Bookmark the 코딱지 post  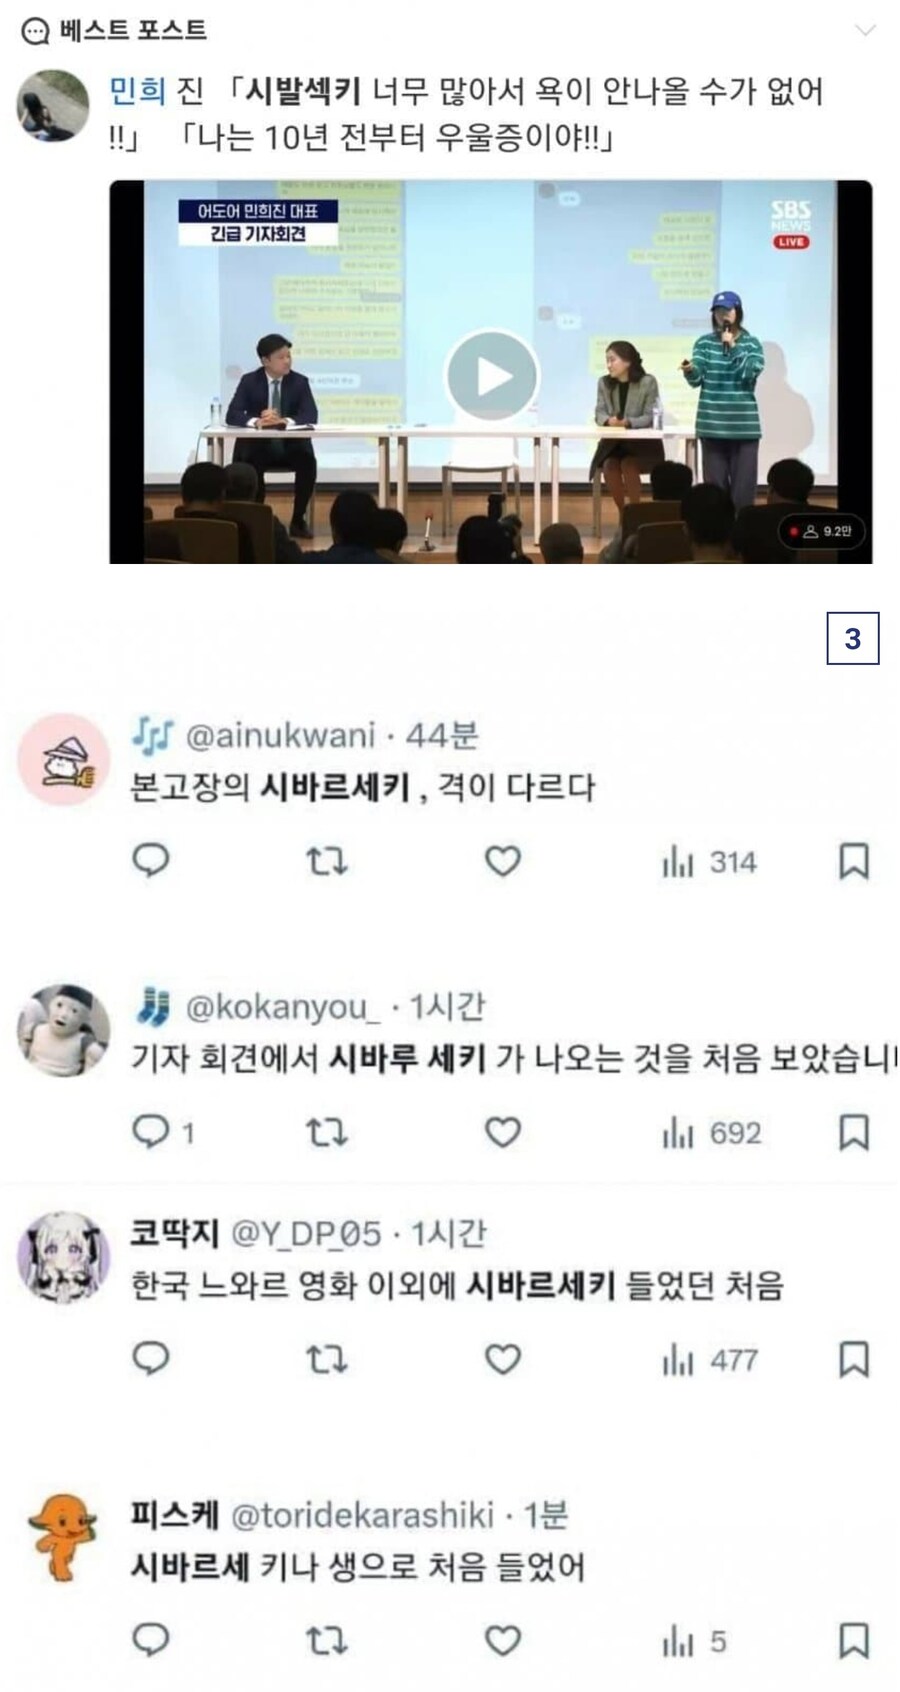pyautogui.click(x=853, y=1359)
